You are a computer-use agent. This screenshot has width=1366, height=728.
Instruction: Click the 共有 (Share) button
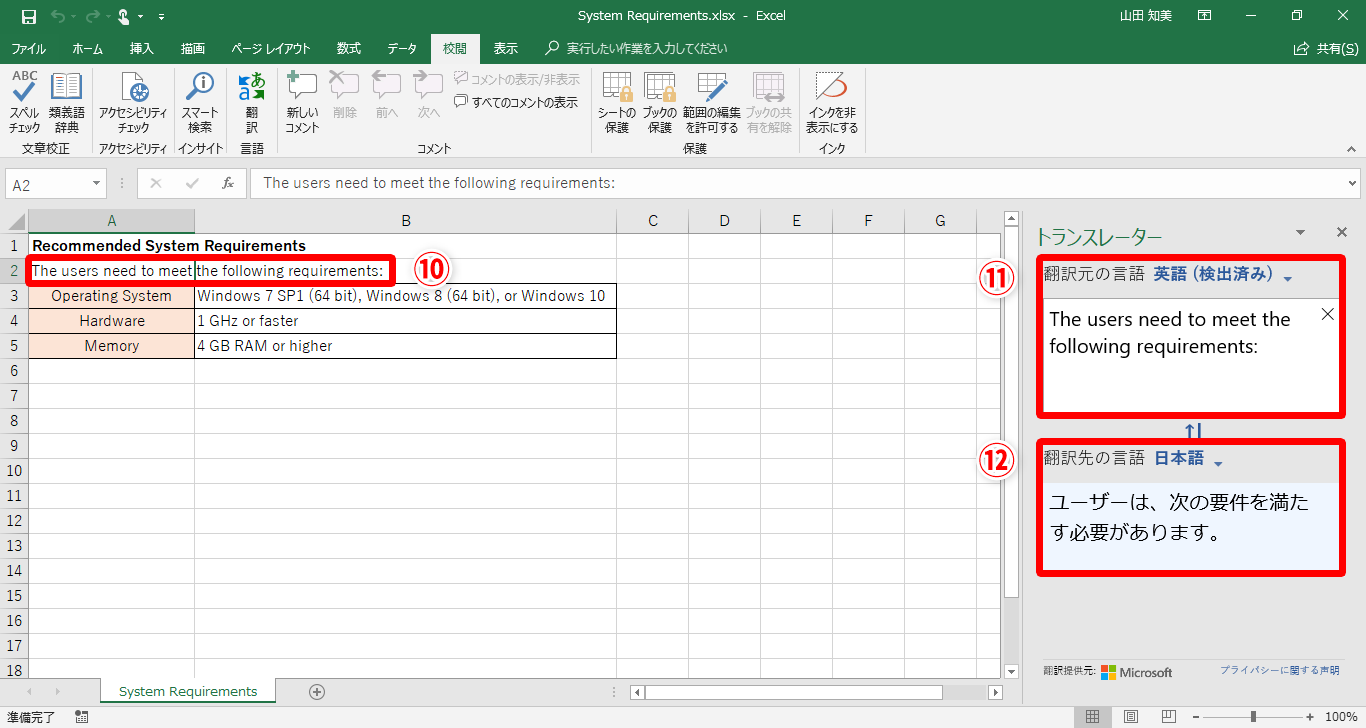click(1326, 48)
